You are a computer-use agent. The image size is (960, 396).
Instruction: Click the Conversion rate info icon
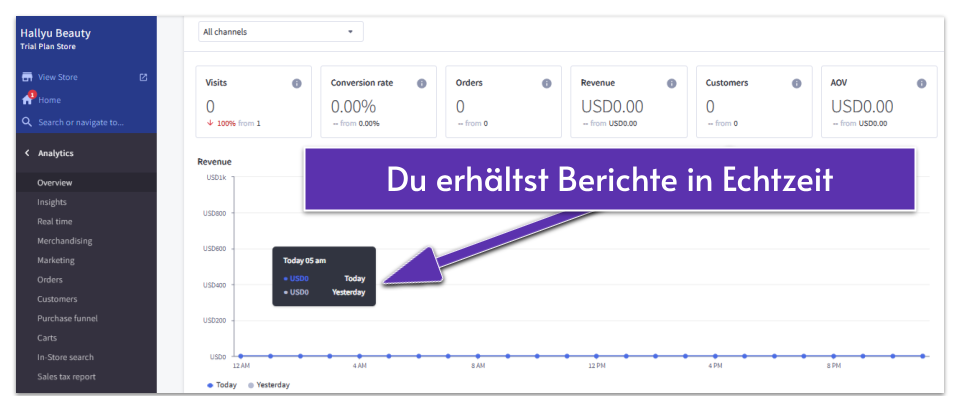[x=422, y=83]
